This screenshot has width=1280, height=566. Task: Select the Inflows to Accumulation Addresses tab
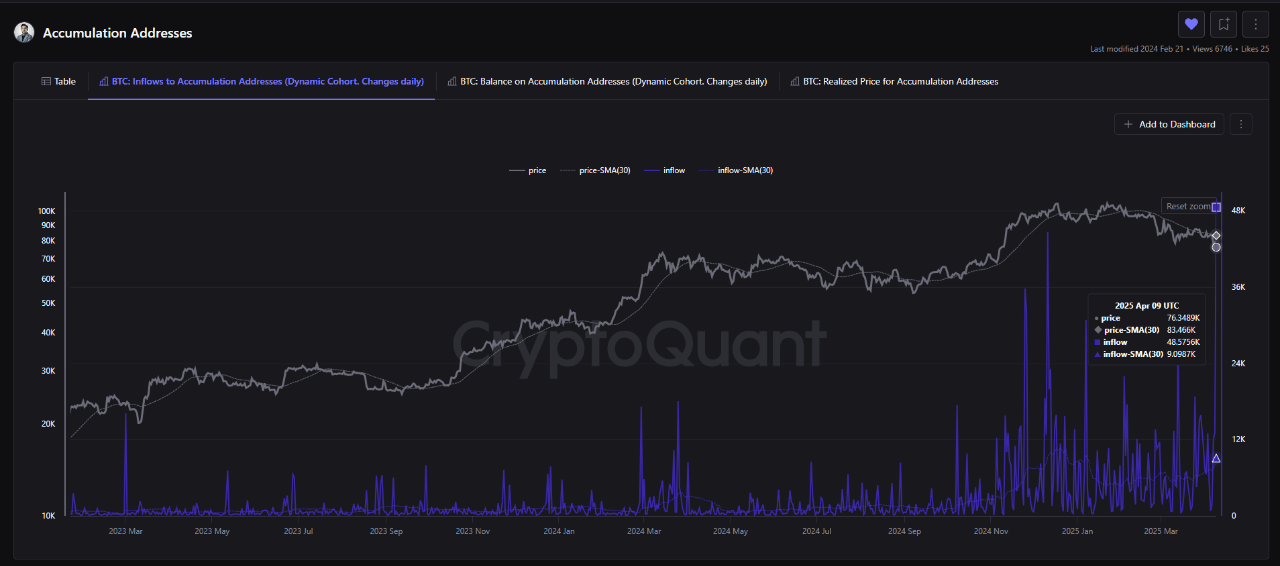point(261,82)
